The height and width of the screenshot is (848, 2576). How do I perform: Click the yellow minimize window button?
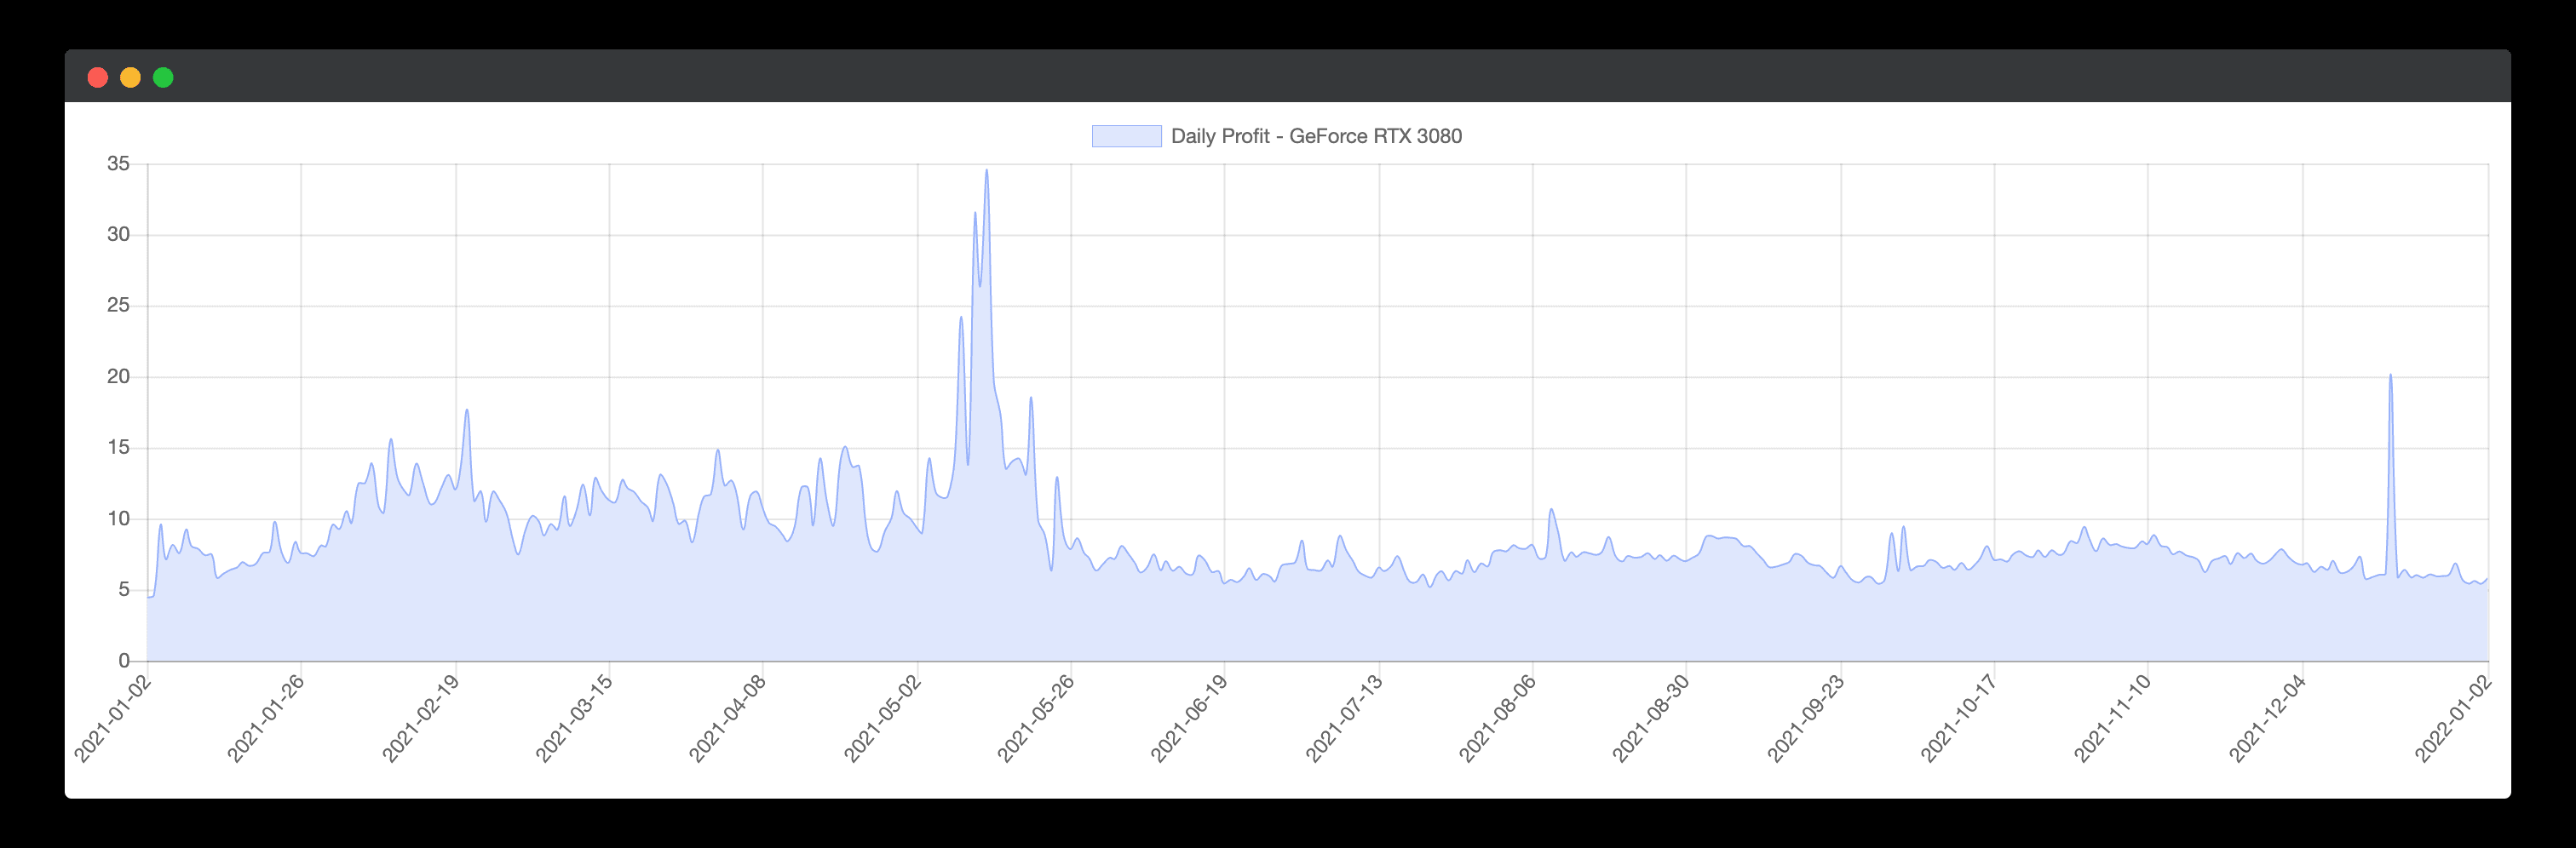[x=130, y=78]
